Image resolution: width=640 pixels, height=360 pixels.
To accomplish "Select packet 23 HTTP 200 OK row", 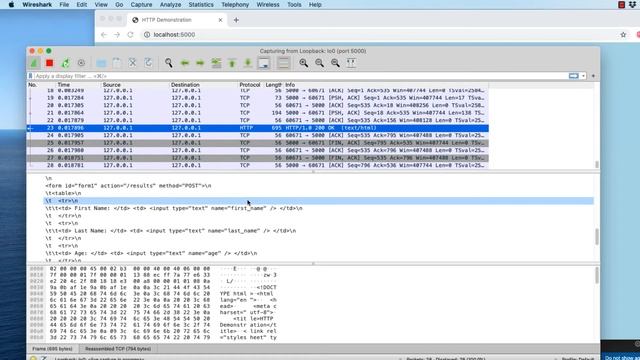I will pos(258,128).
